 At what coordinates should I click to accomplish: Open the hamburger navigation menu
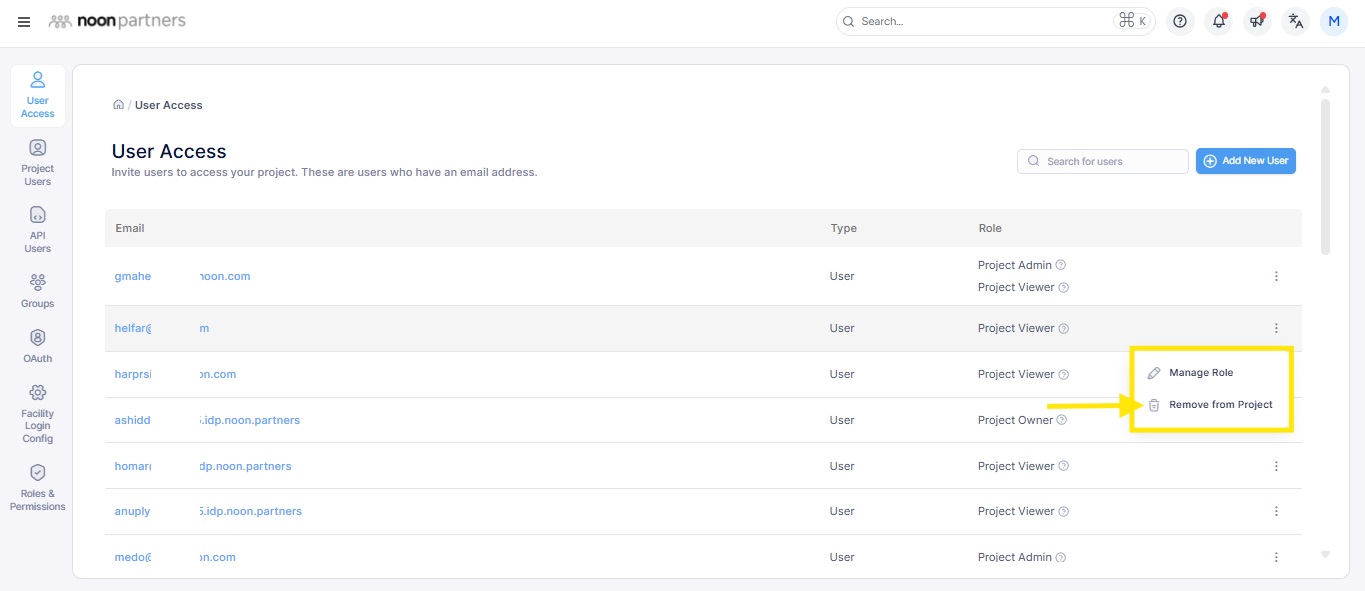(x=24, y=22)
